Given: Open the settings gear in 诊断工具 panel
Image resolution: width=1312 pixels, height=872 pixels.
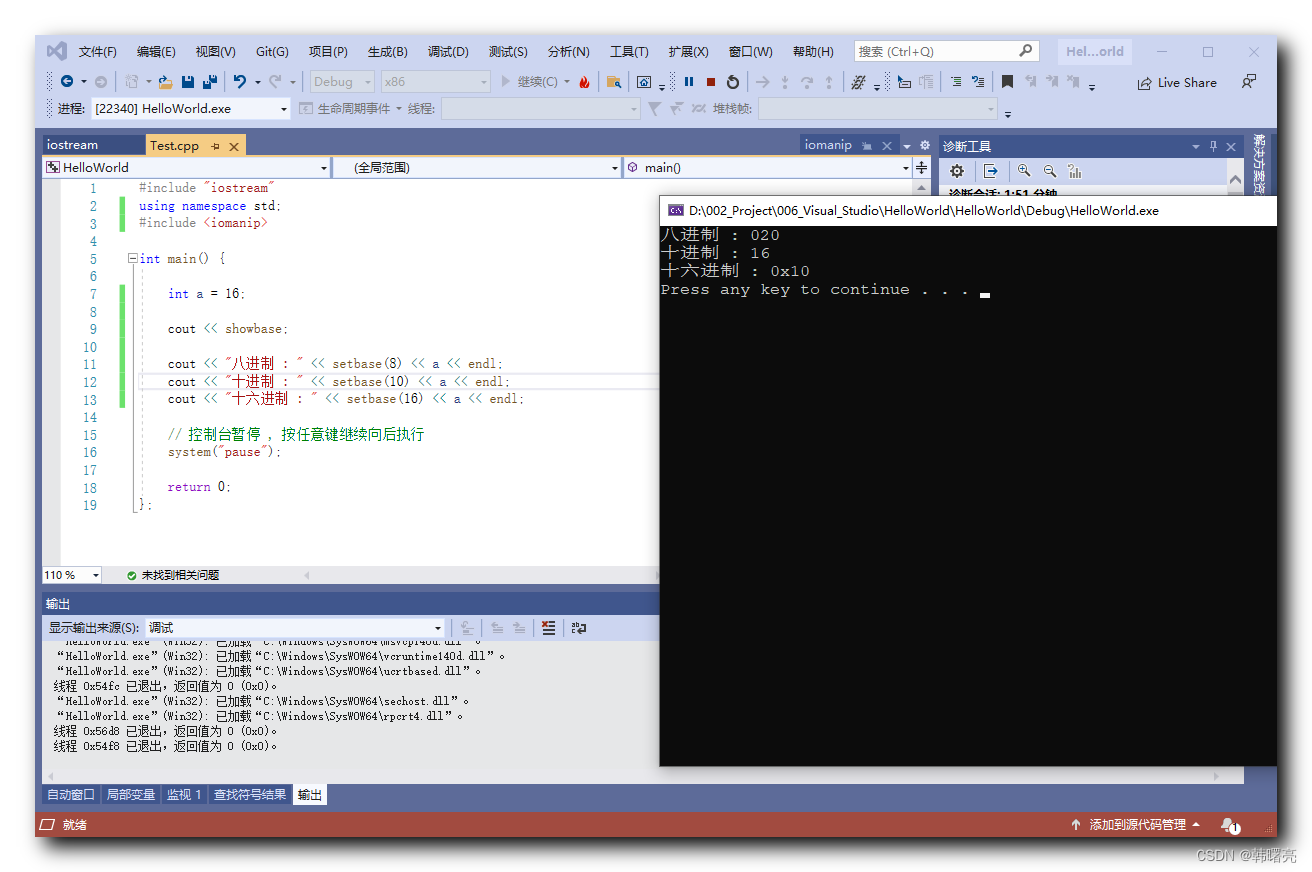Looking at the screenshot, I should [x=957, y=171].
